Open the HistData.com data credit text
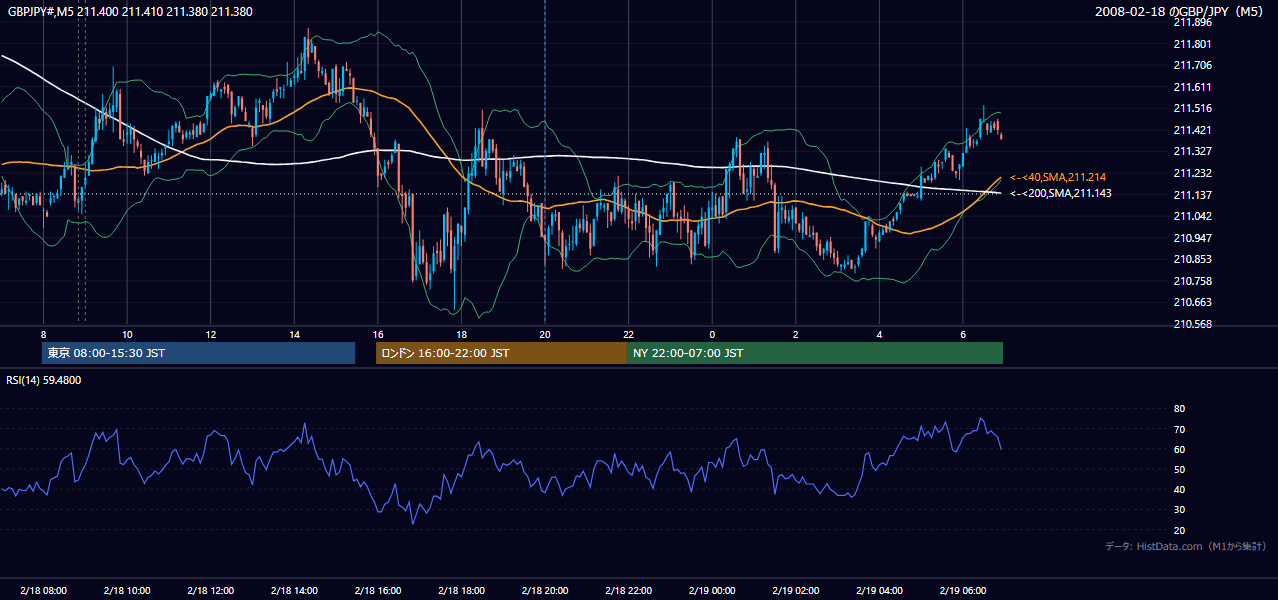 click(x=1186, y=546)
